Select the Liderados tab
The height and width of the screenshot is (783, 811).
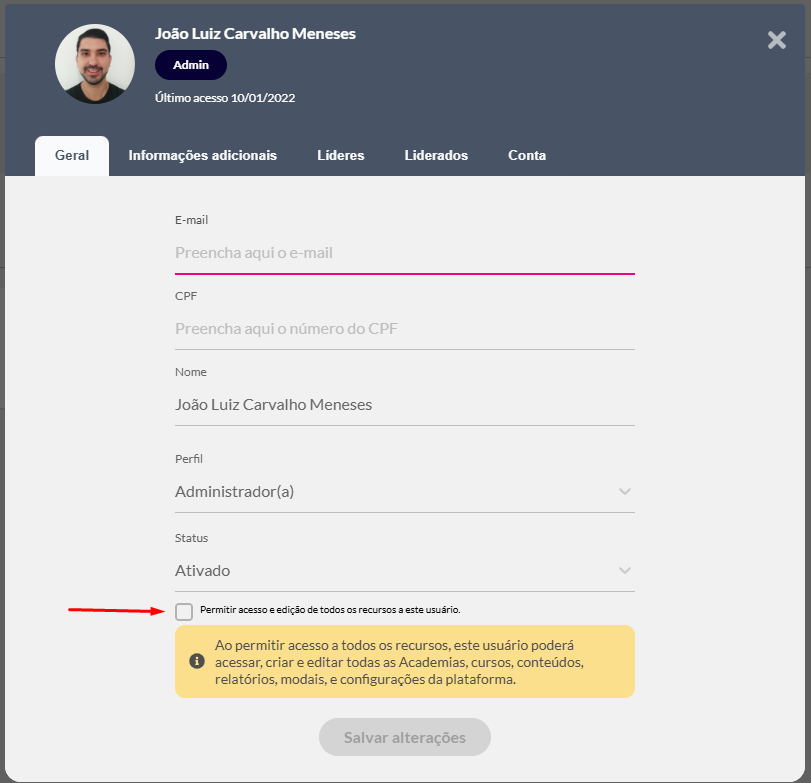point(436,156)
